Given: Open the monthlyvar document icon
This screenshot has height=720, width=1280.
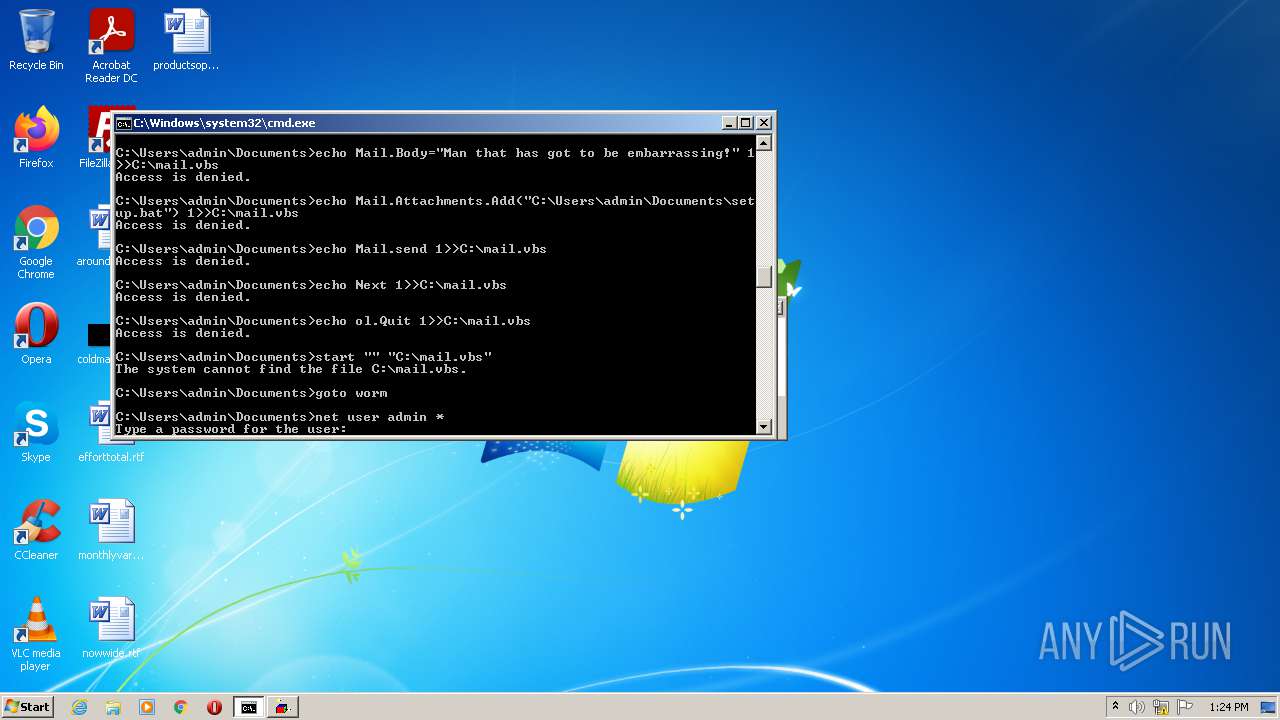Looking at the screenshot, I should pyautogui.click(x=111, y=529).
